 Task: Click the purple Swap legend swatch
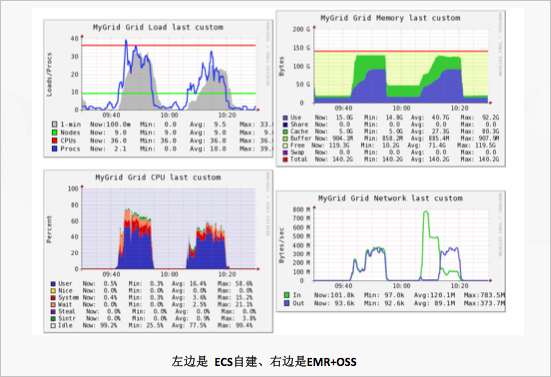click(x=285, y=152)
